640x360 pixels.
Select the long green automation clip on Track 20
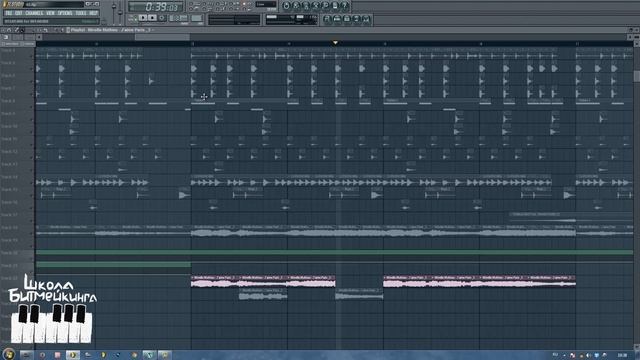point(335,253)
